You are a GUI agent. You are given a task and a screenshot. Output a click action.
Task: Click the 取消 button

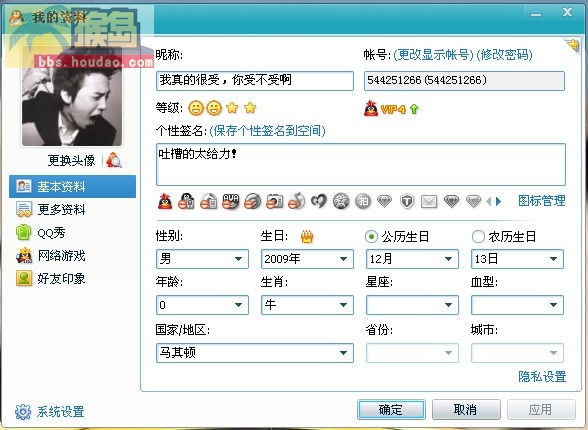point(466,410)
